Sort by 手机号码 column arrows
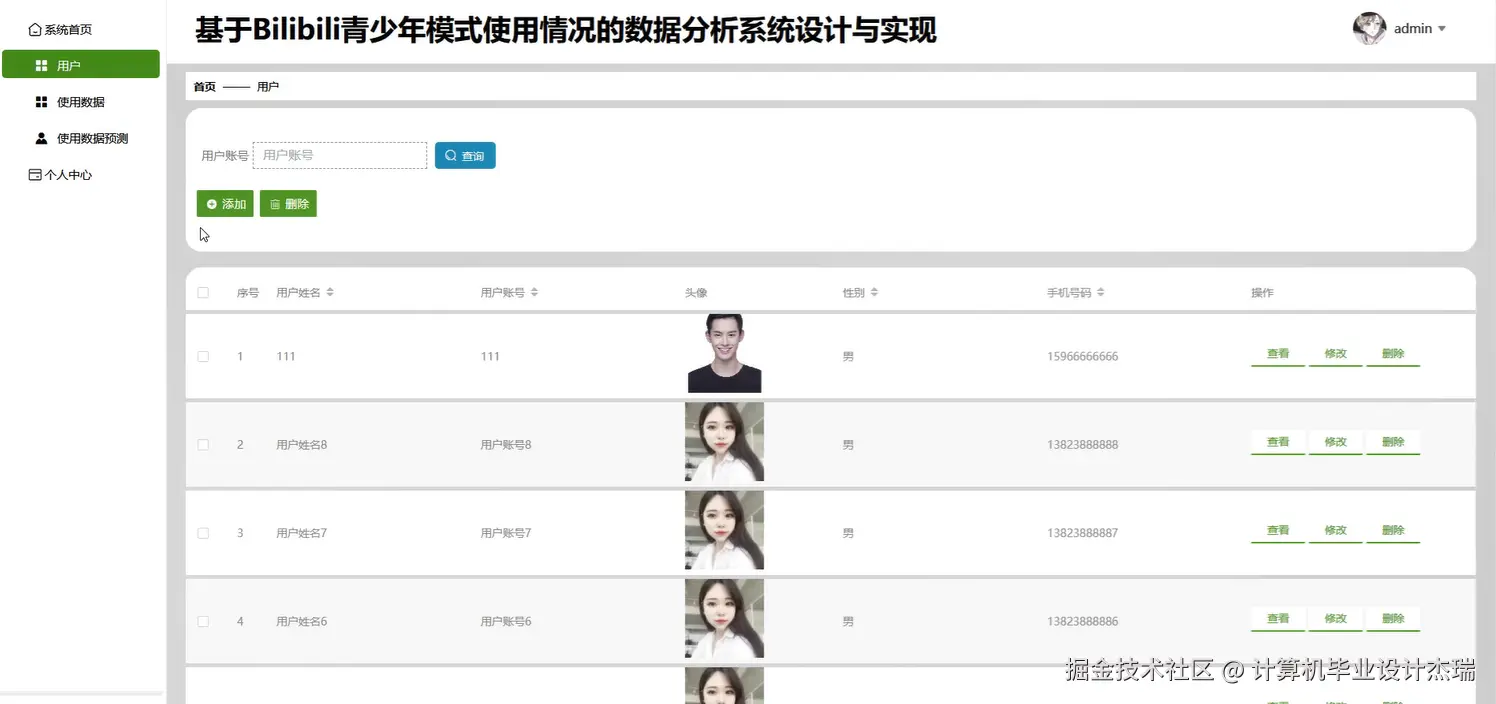This screenshot has width=1496, height=704. click(x=1100, y=293)
